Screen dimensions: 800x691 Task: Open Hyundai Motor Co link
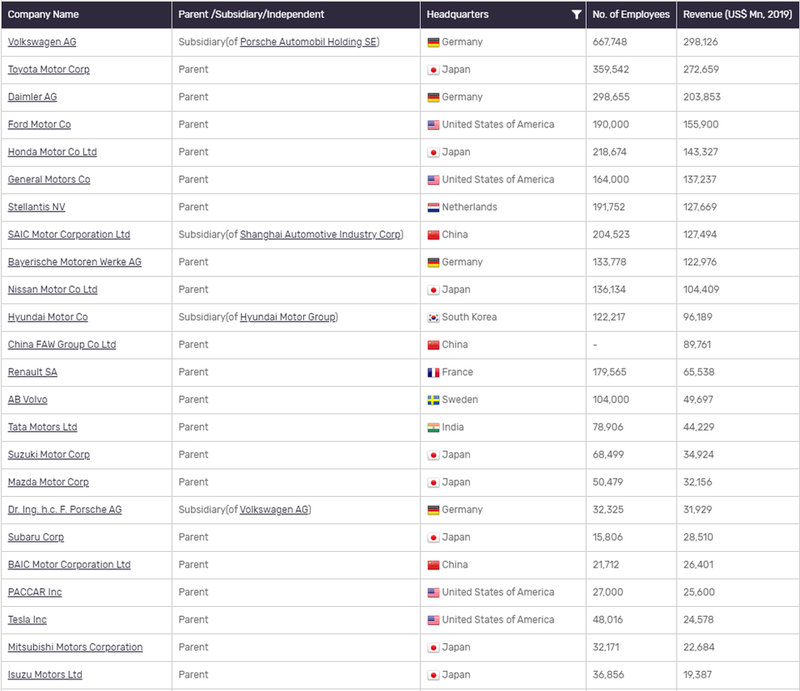pos(47,317)
